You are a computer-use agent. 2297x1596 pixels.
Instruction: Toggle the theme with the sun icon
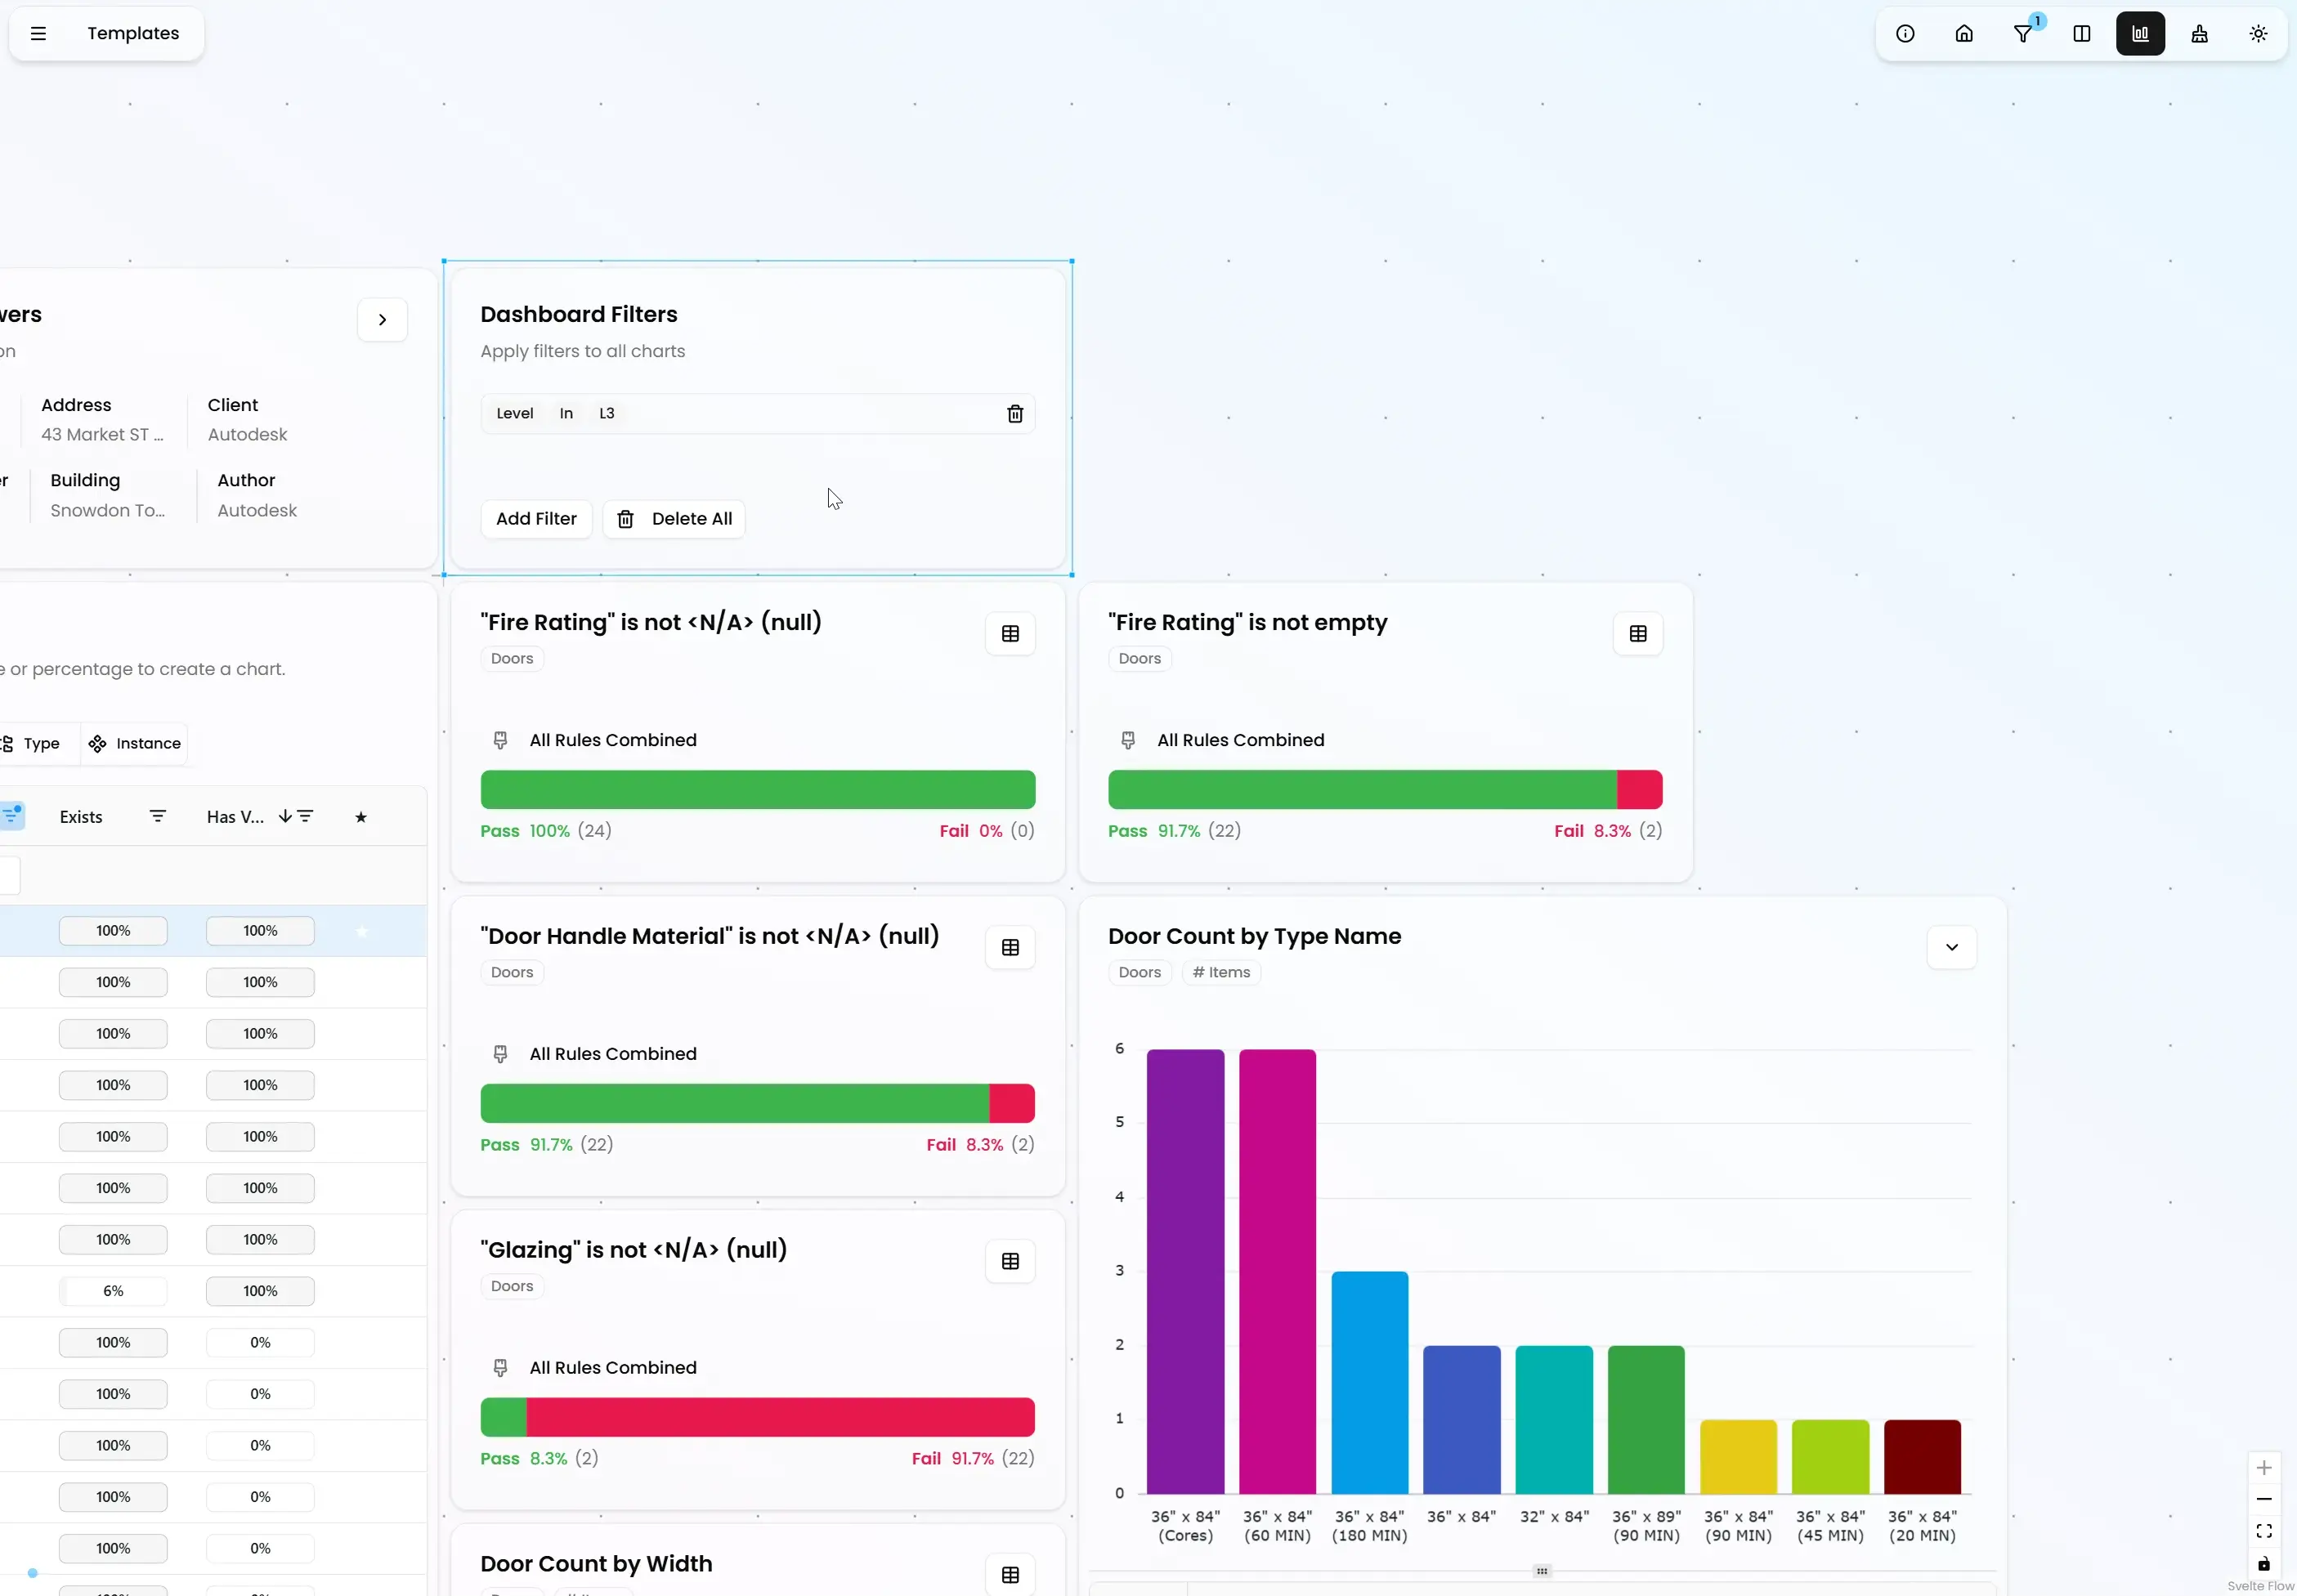[x=2258, y=33]
